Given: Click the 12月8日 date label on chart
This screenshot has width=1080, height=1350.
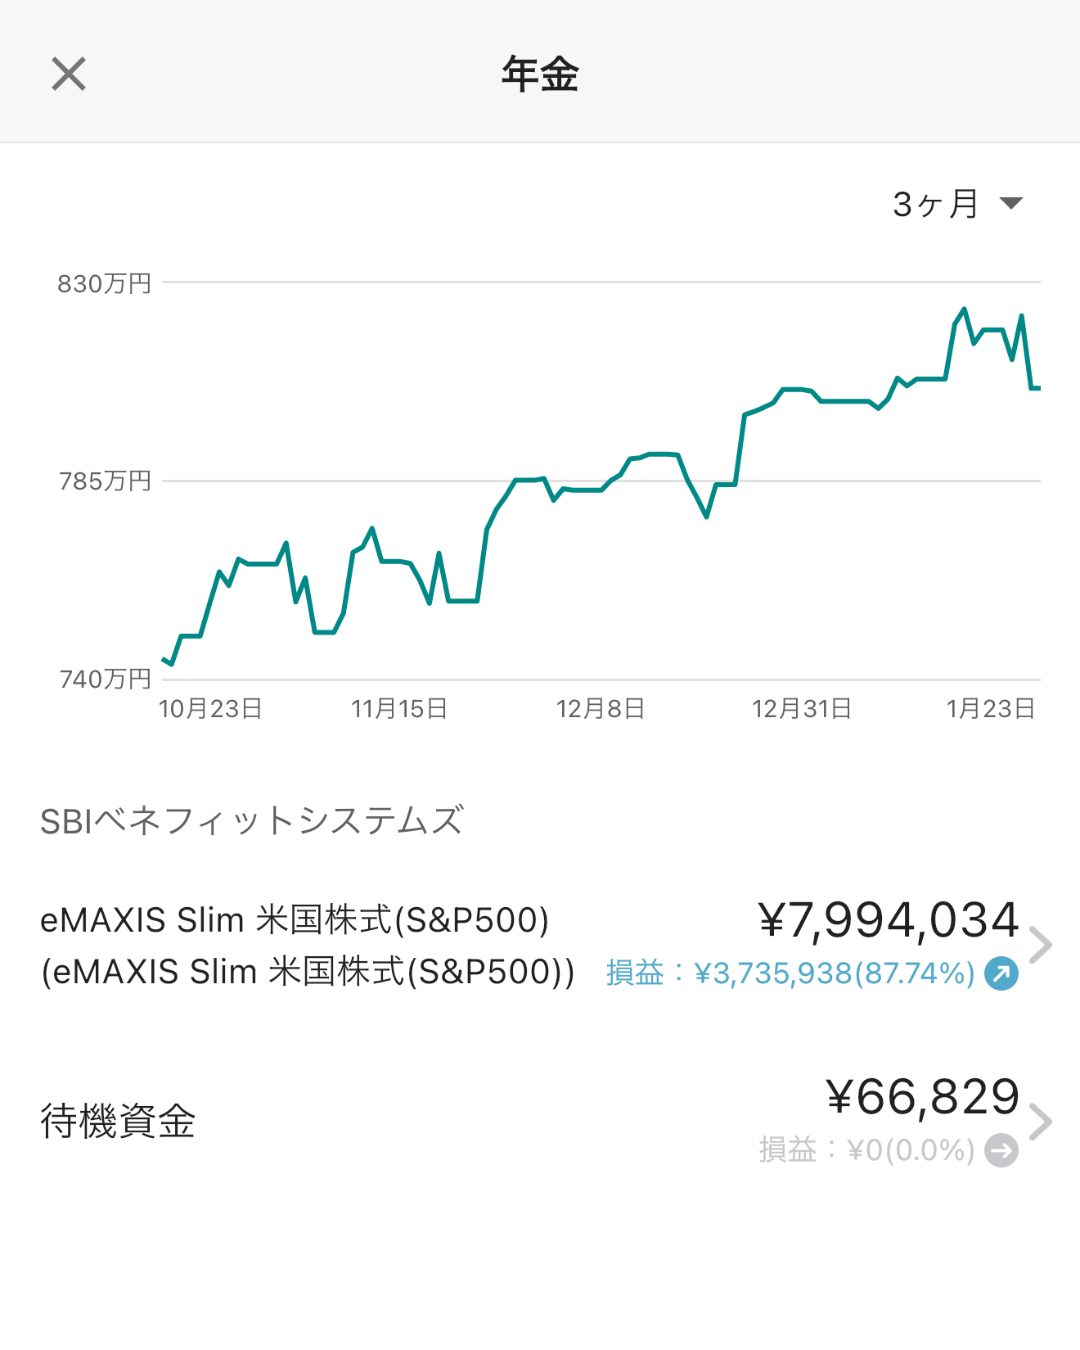Looking at the screenshot, I should 600,709.
